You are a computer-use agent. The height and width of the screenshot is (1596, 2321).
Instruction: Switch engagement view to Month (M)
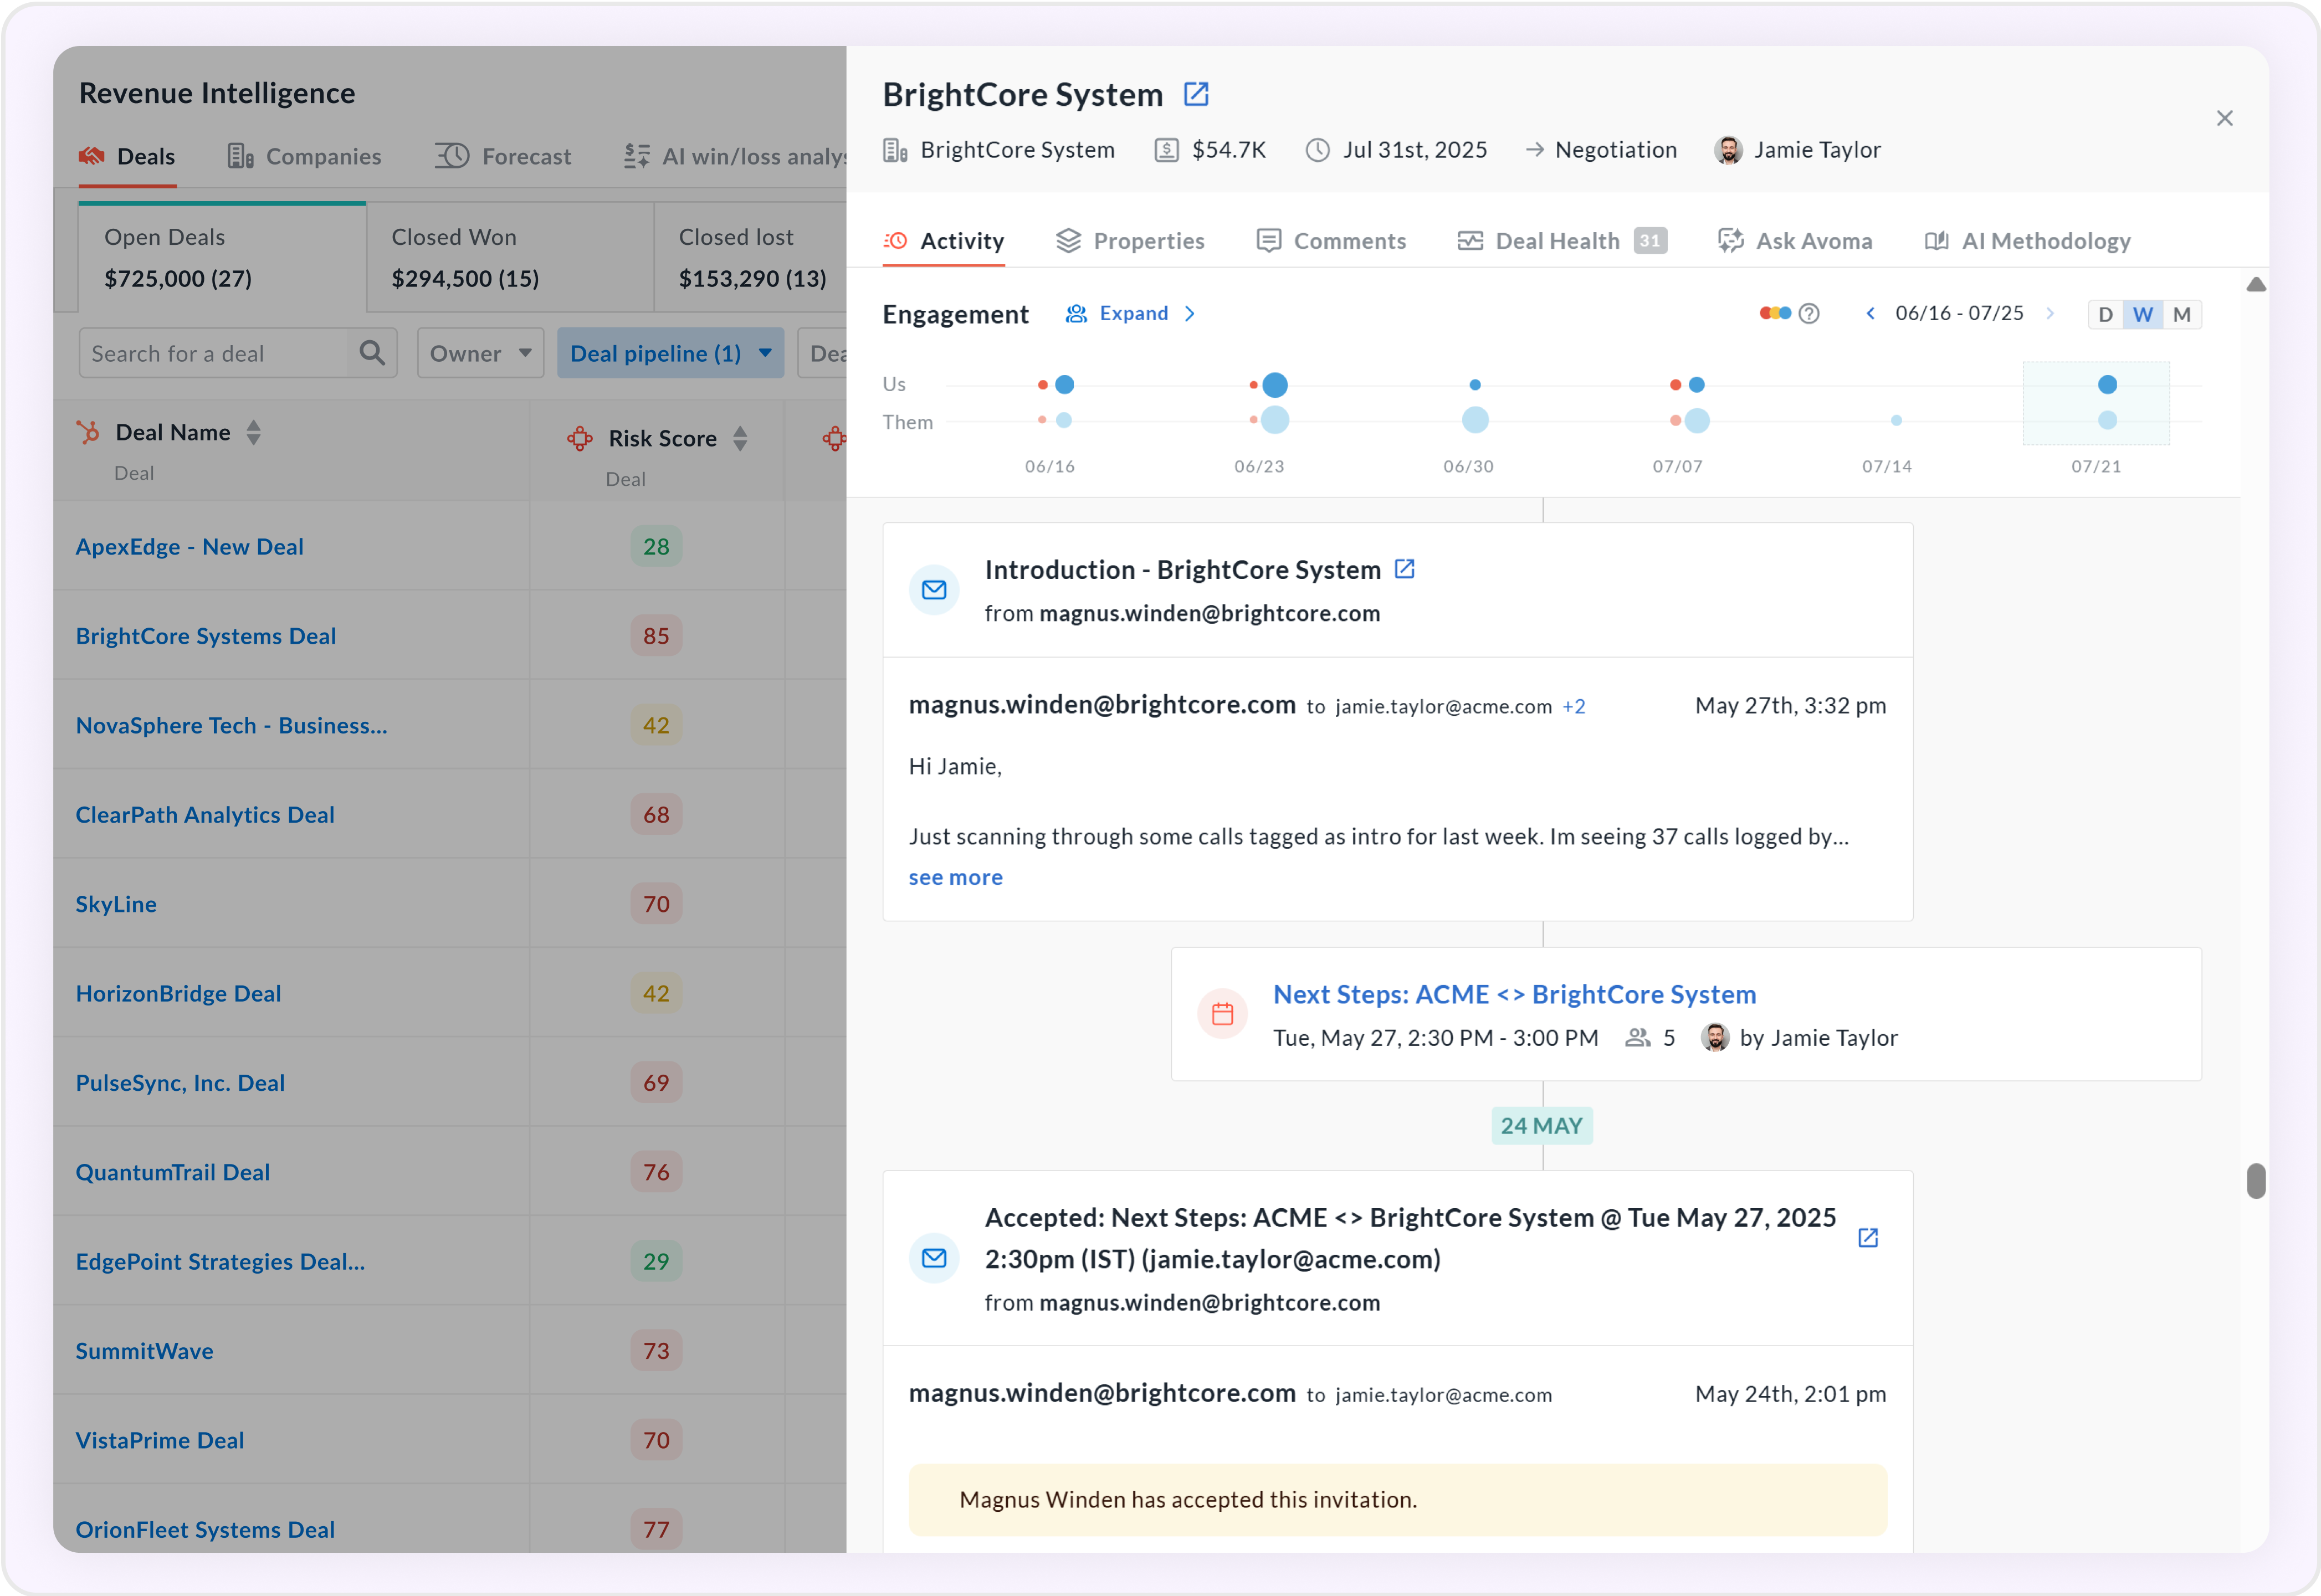coord(2181,314)
